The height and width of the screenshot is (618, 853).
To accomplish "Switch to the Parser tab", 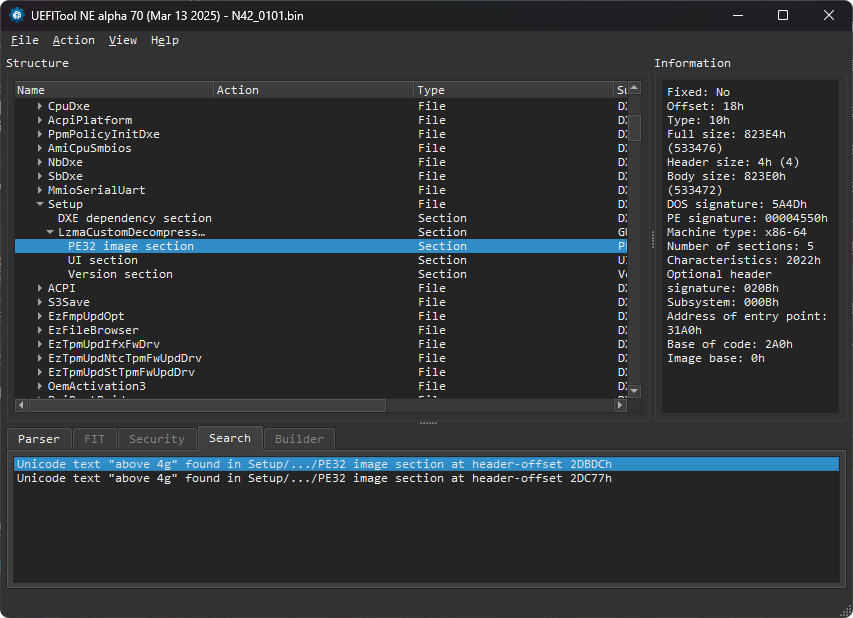I will pyautogui.click(x=39, y=439).
